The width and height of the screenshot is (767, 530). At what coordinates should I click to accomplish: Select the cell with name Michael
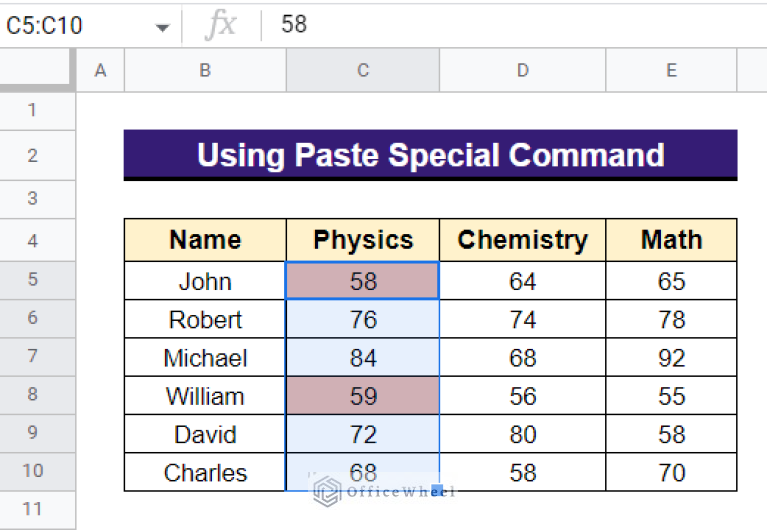click(x=205, y=357)
